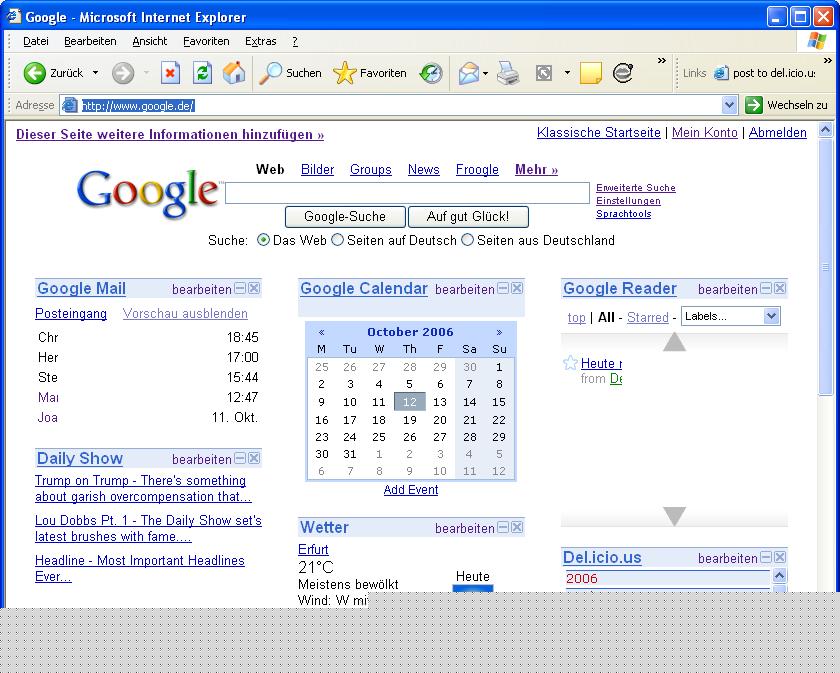The height and width of the screenshot is (673, 840).
Task: Open the ? help menu
Action: (295, 41)
